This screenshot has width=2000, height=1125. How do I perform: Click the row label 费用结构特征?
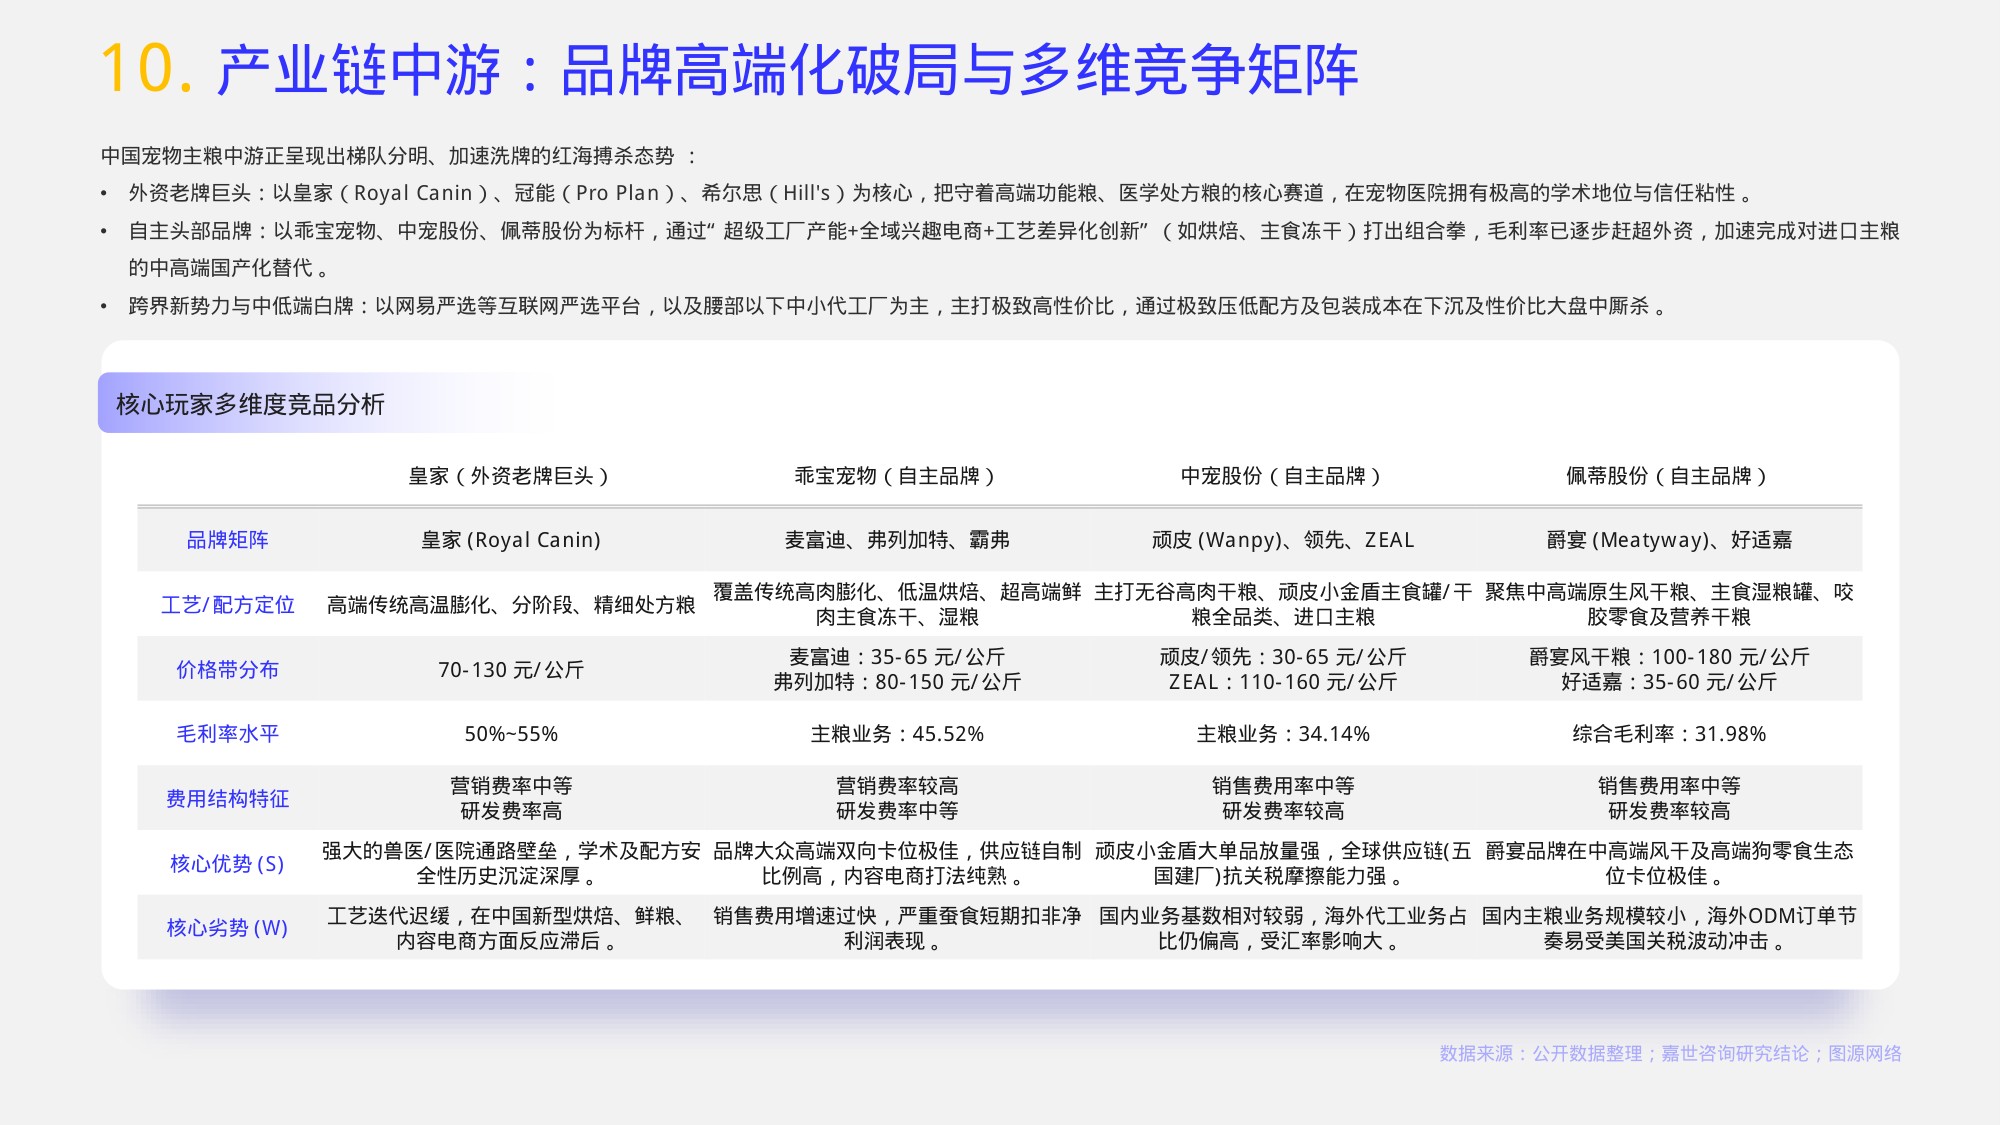pos(228,799)
